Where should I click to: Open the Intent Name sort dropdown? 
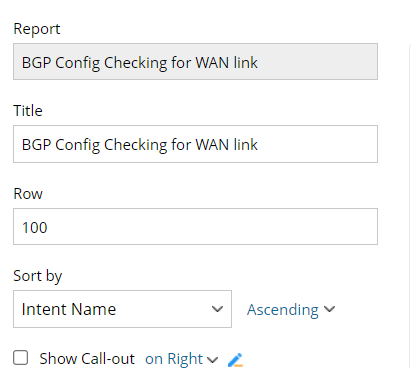[x=122, y=309]
